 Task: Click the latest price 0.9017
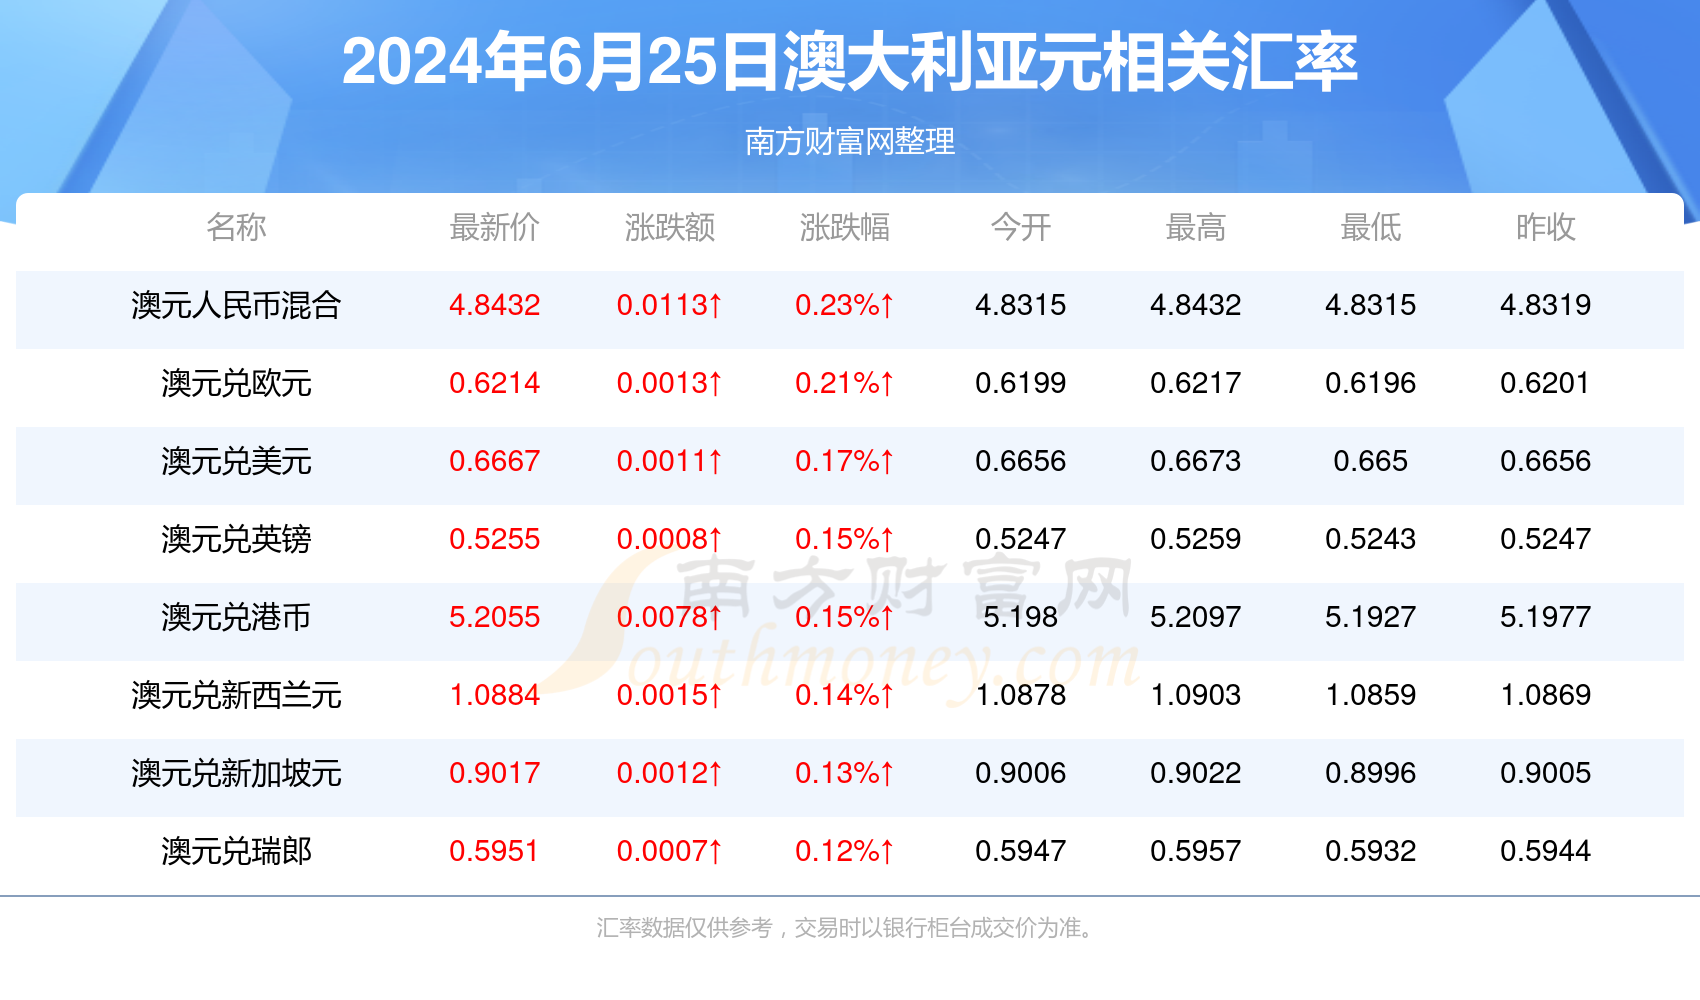(x=494, y=773)
